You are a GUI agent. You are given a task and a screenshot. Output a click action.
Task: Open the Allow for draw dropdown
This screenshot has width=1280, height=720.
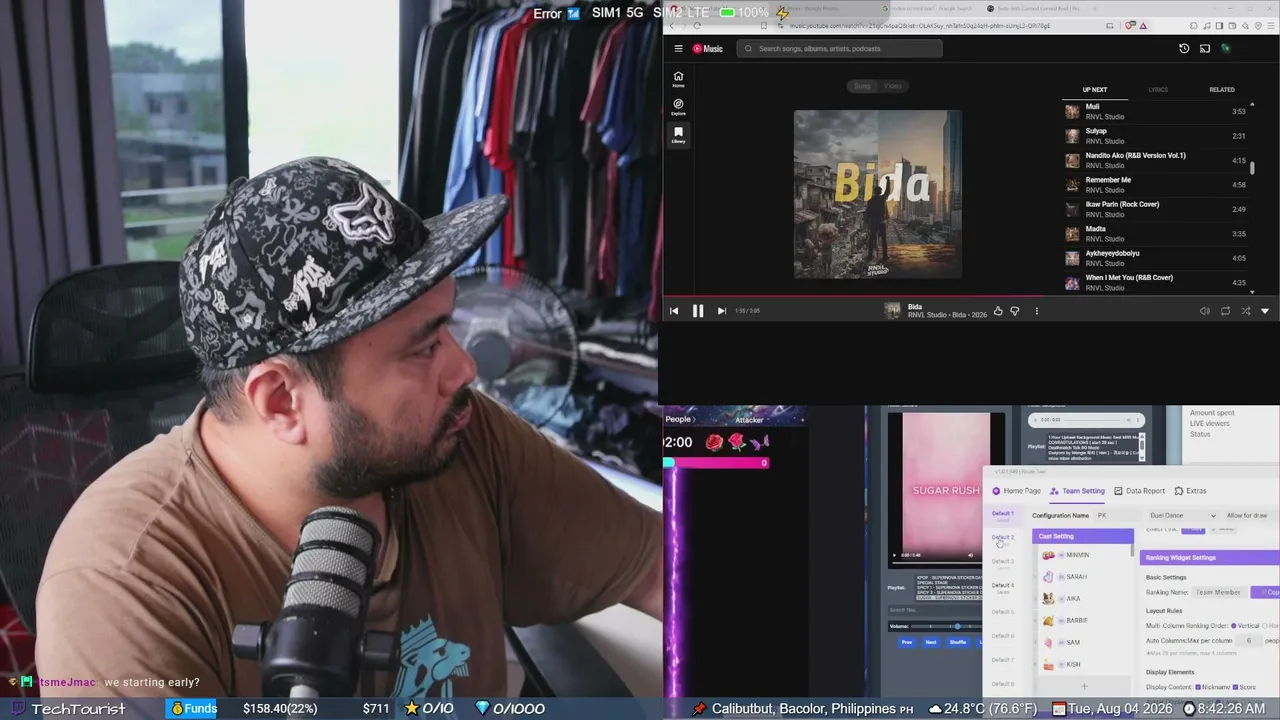click(1248, 516)
